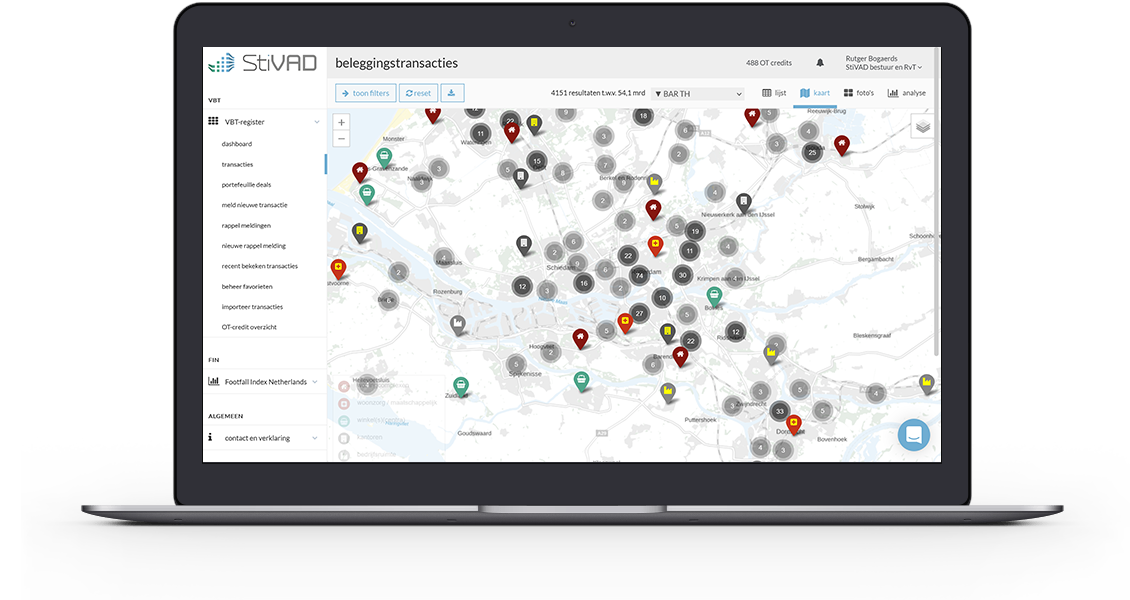Click the StiVAD logo

pyautogui.click(x=262, y=63)
